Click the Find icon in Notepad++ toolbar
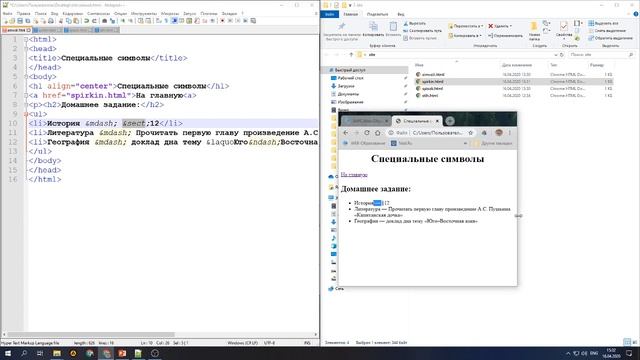This screenshot has height=360, width=640. tap(104, 20)
